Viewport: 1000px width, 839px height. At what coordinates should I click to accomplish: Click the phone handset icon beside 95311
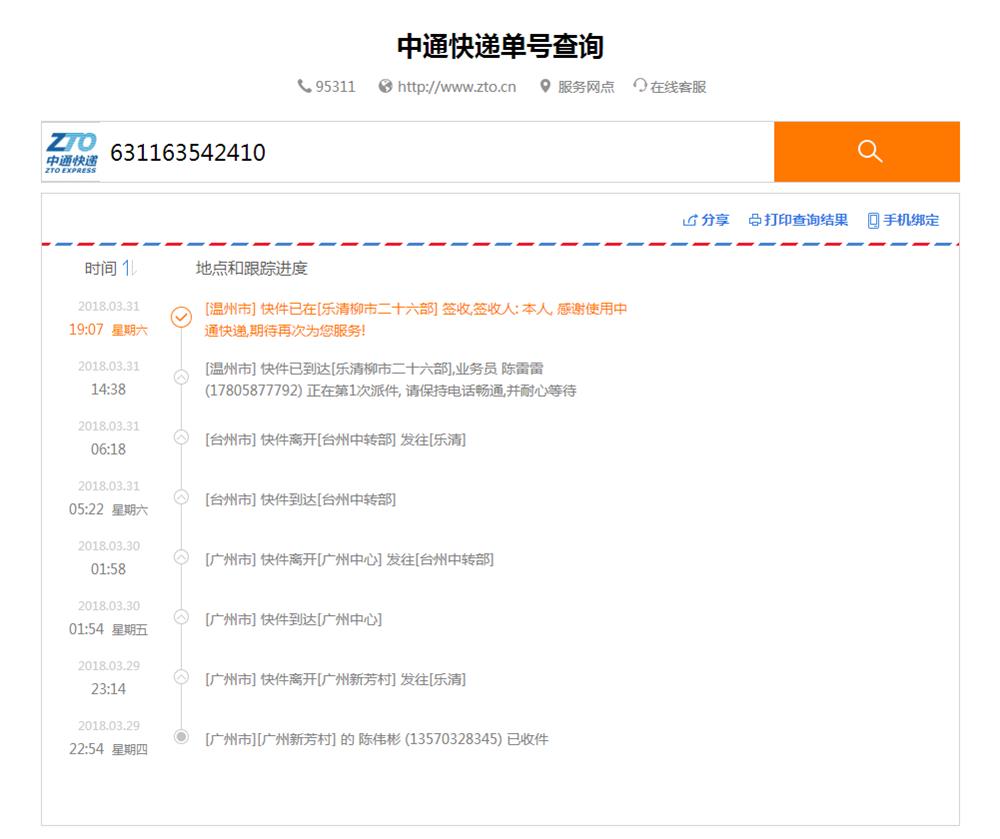304,86
